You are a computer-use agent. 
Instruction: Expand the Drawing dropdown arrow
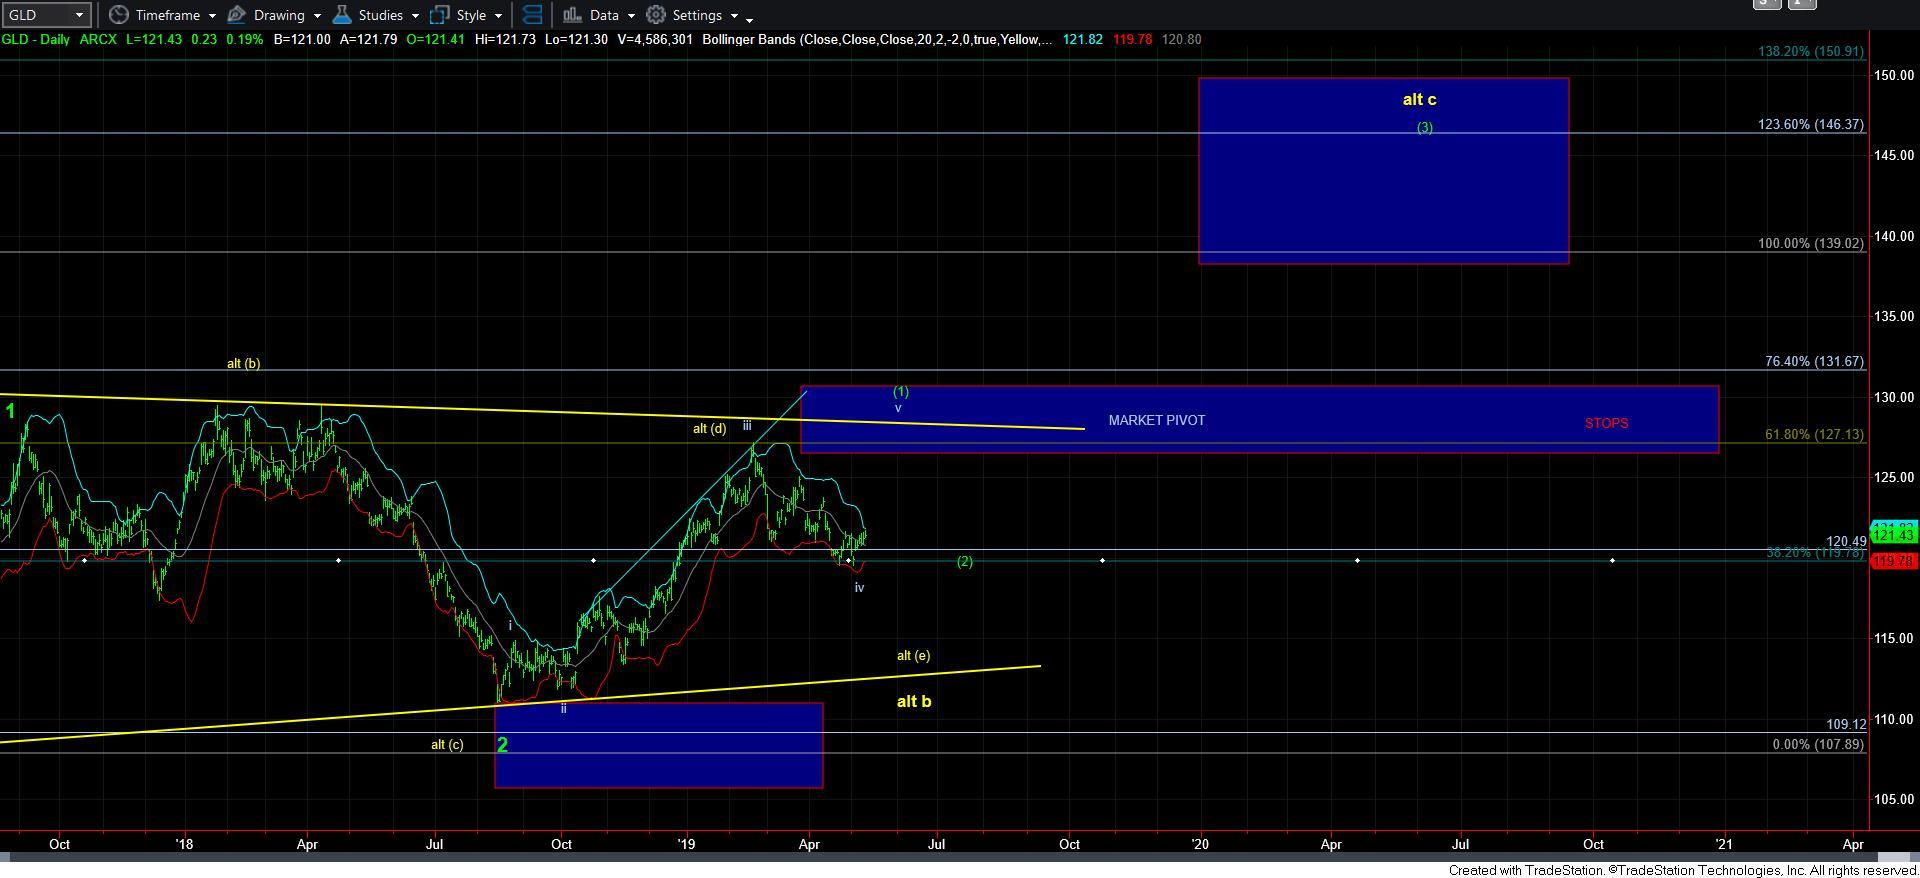(317, 16)
